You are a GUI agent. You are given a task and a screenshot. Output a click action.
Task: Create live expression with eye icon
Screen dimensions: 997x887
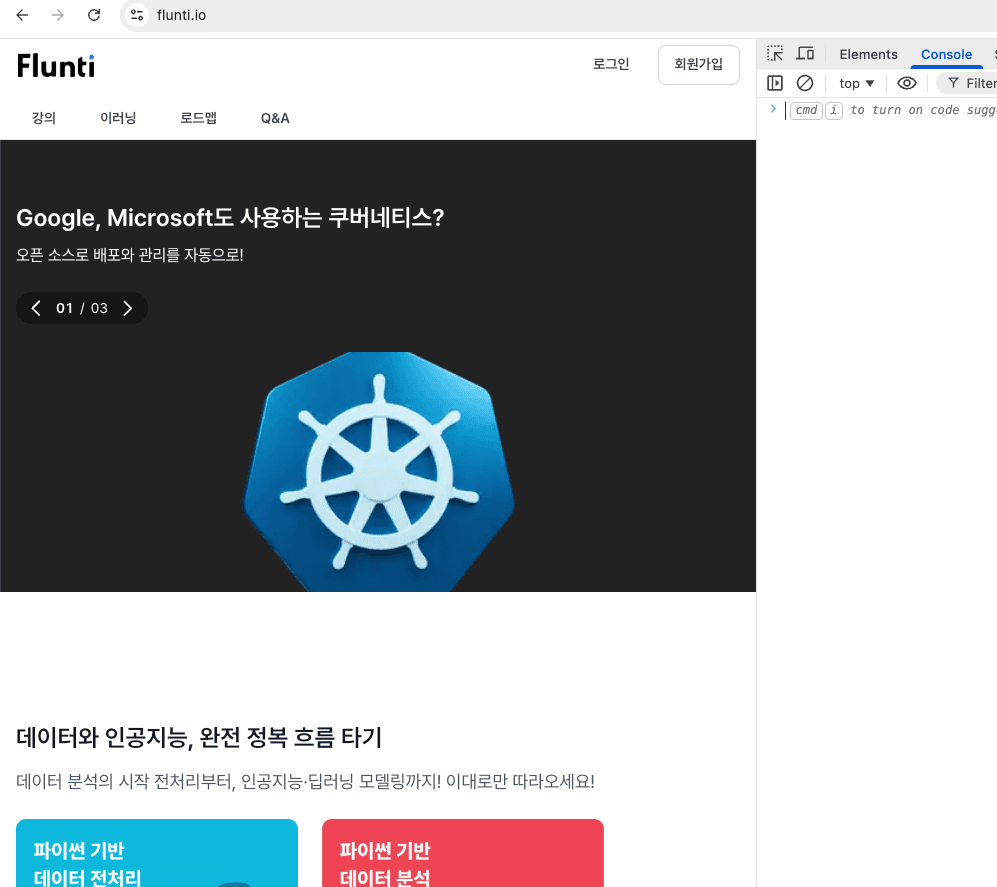click(x=907, y=83)
